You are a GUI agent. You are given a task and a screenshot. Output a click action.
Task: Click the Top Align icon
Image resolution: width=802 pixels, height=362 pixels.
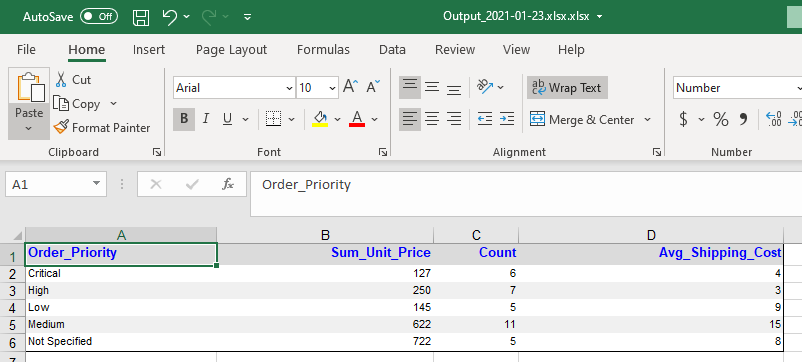410,87
